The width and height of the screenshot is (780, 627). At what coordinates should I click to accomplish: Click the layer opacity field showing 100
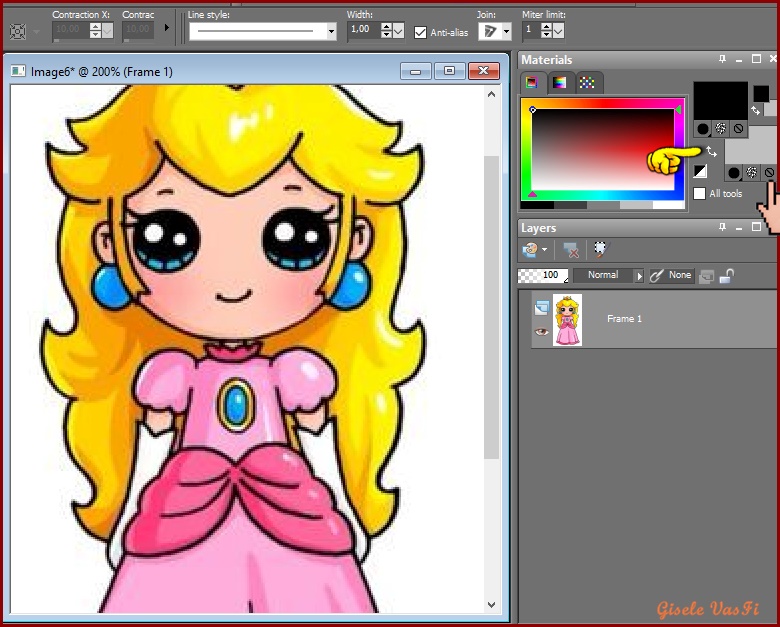(543, 275)
